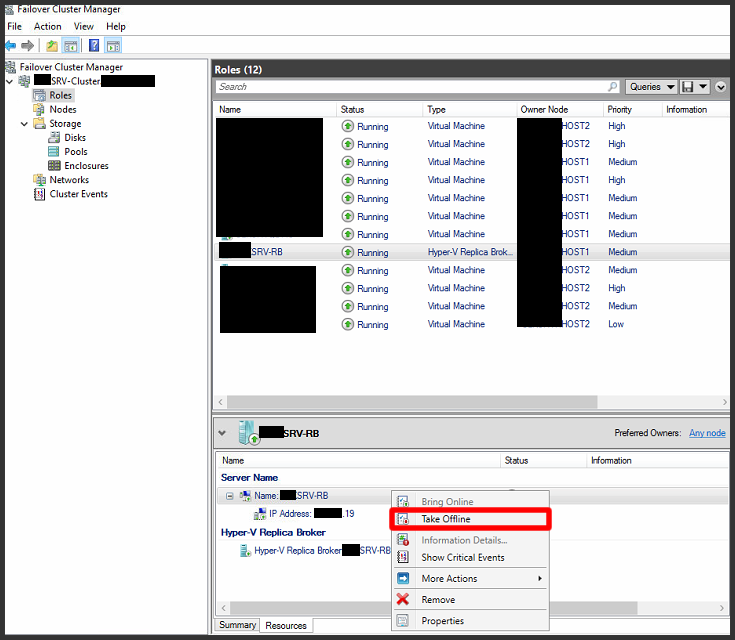Click the Forward arrow toolbar icon

pos(28,46)
